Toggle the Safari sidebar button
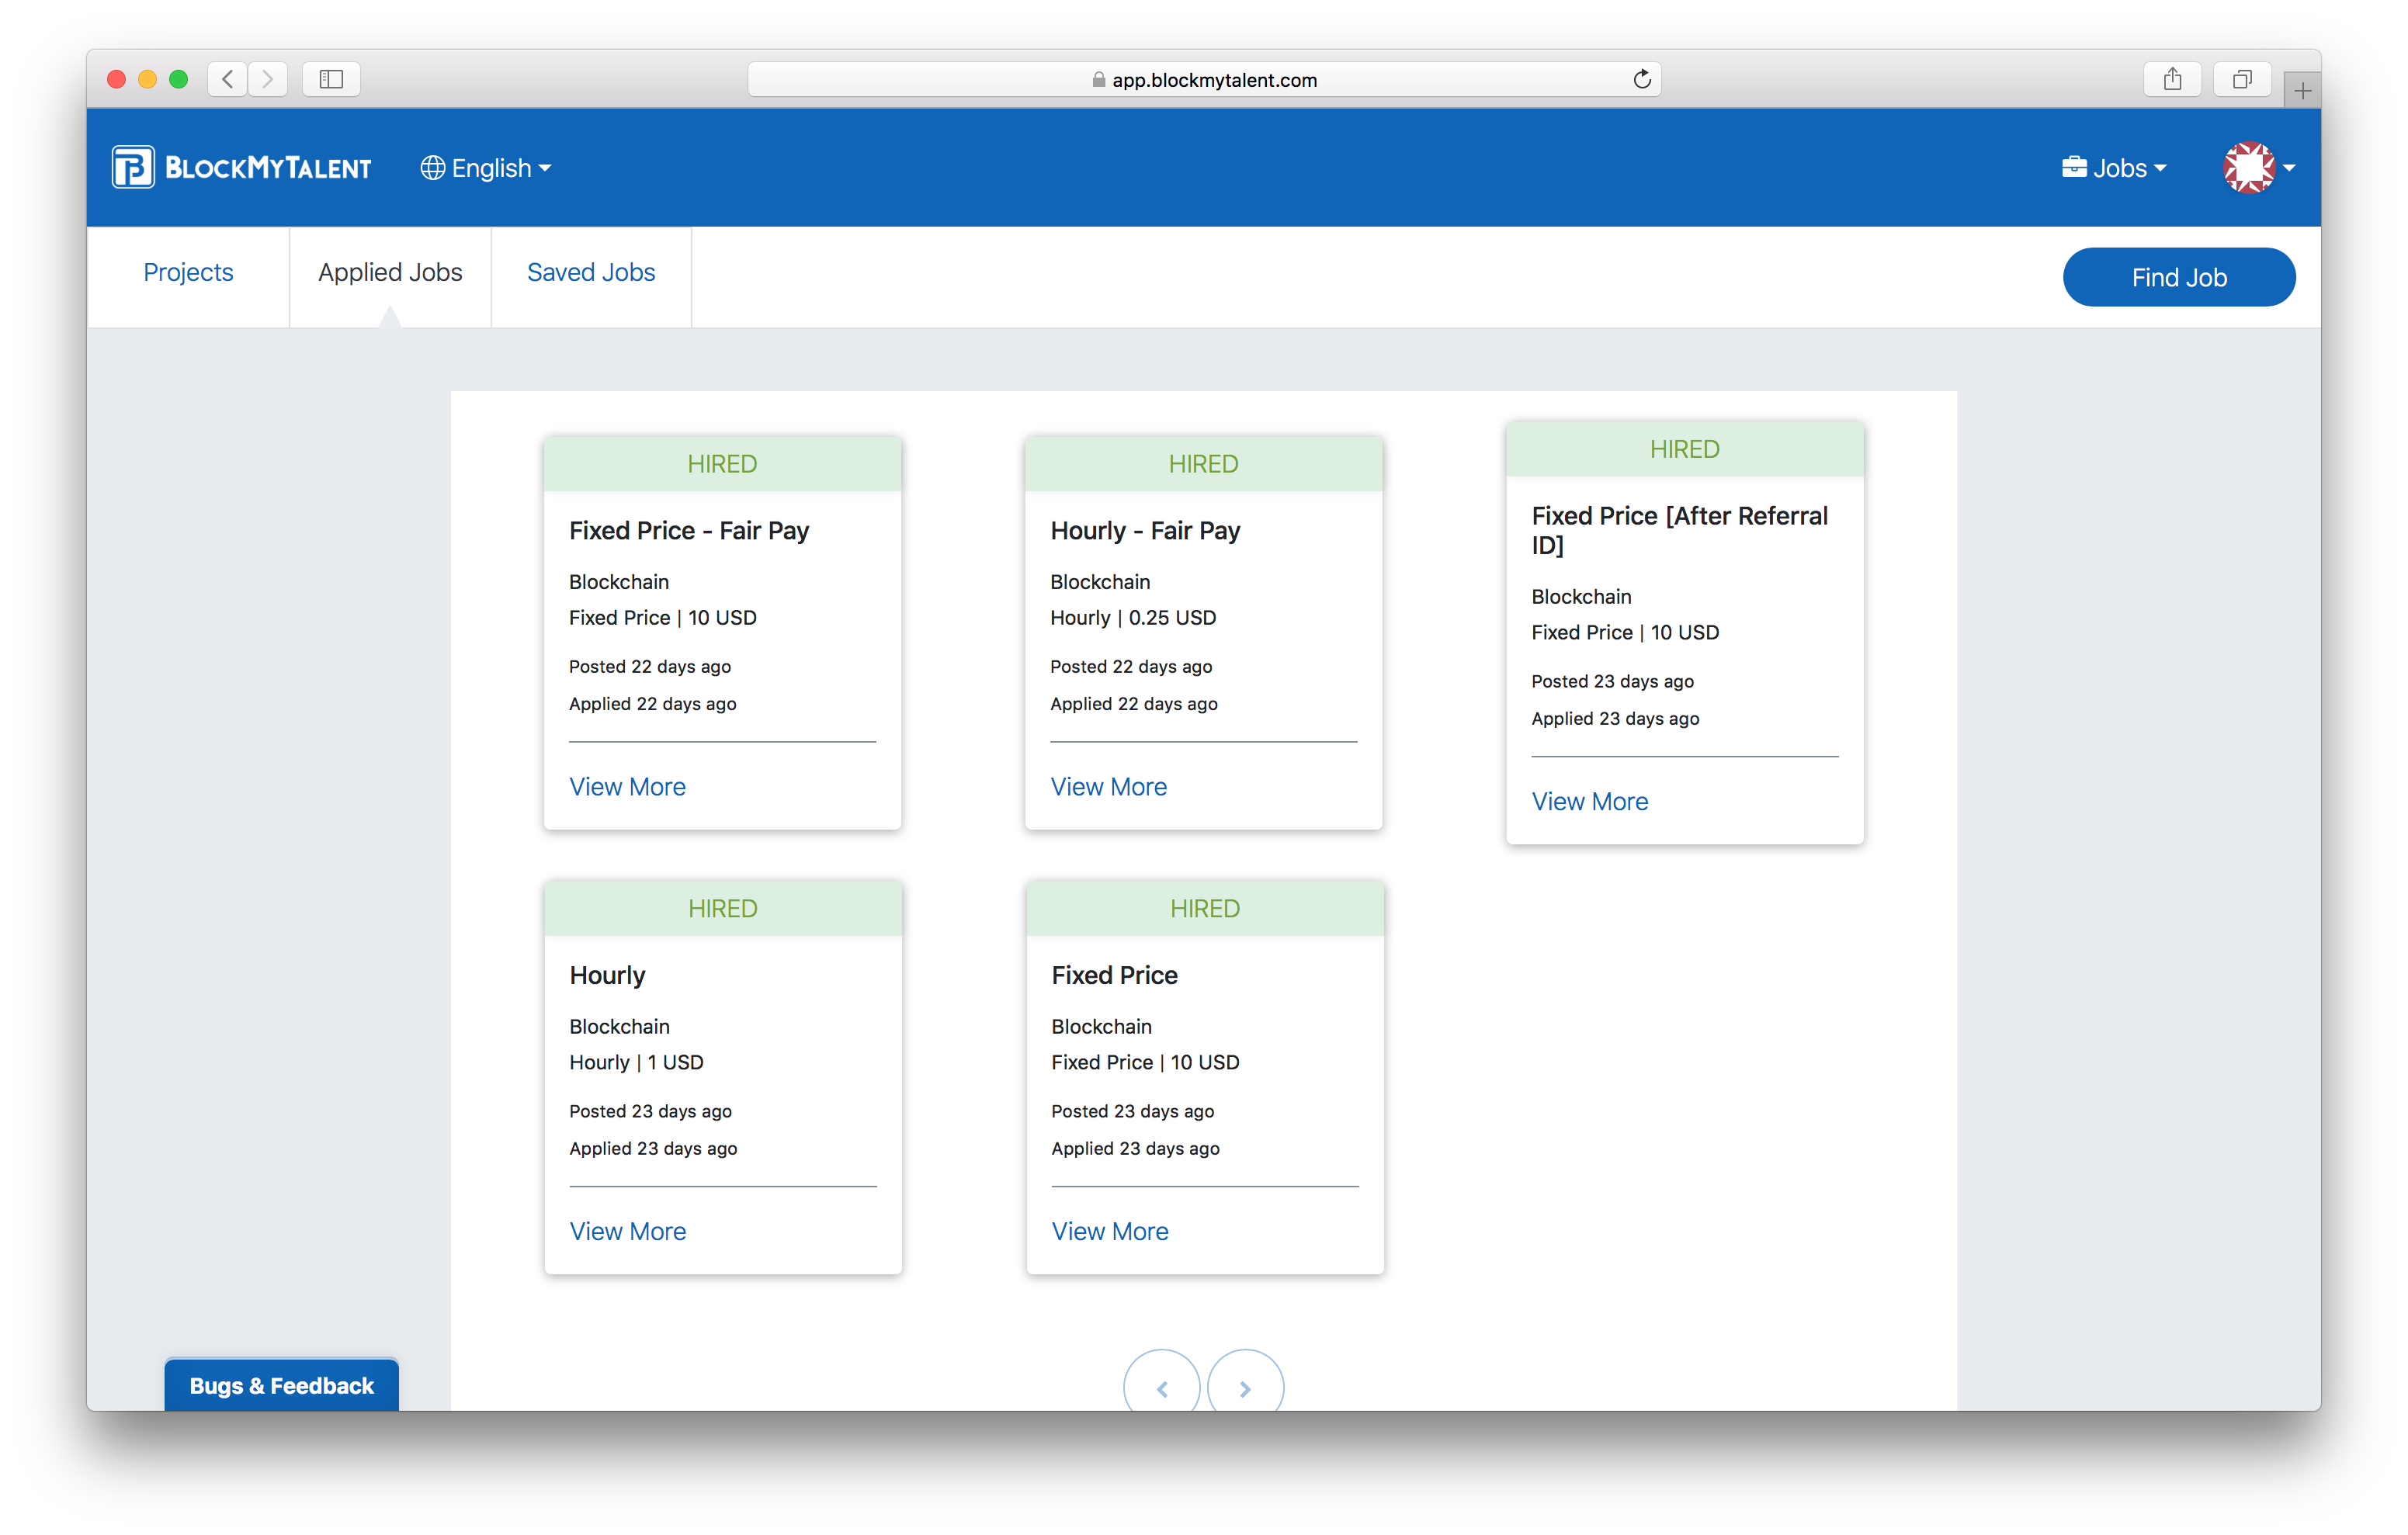Screen dimensions: 2408x1535 [x=331, y=79]
